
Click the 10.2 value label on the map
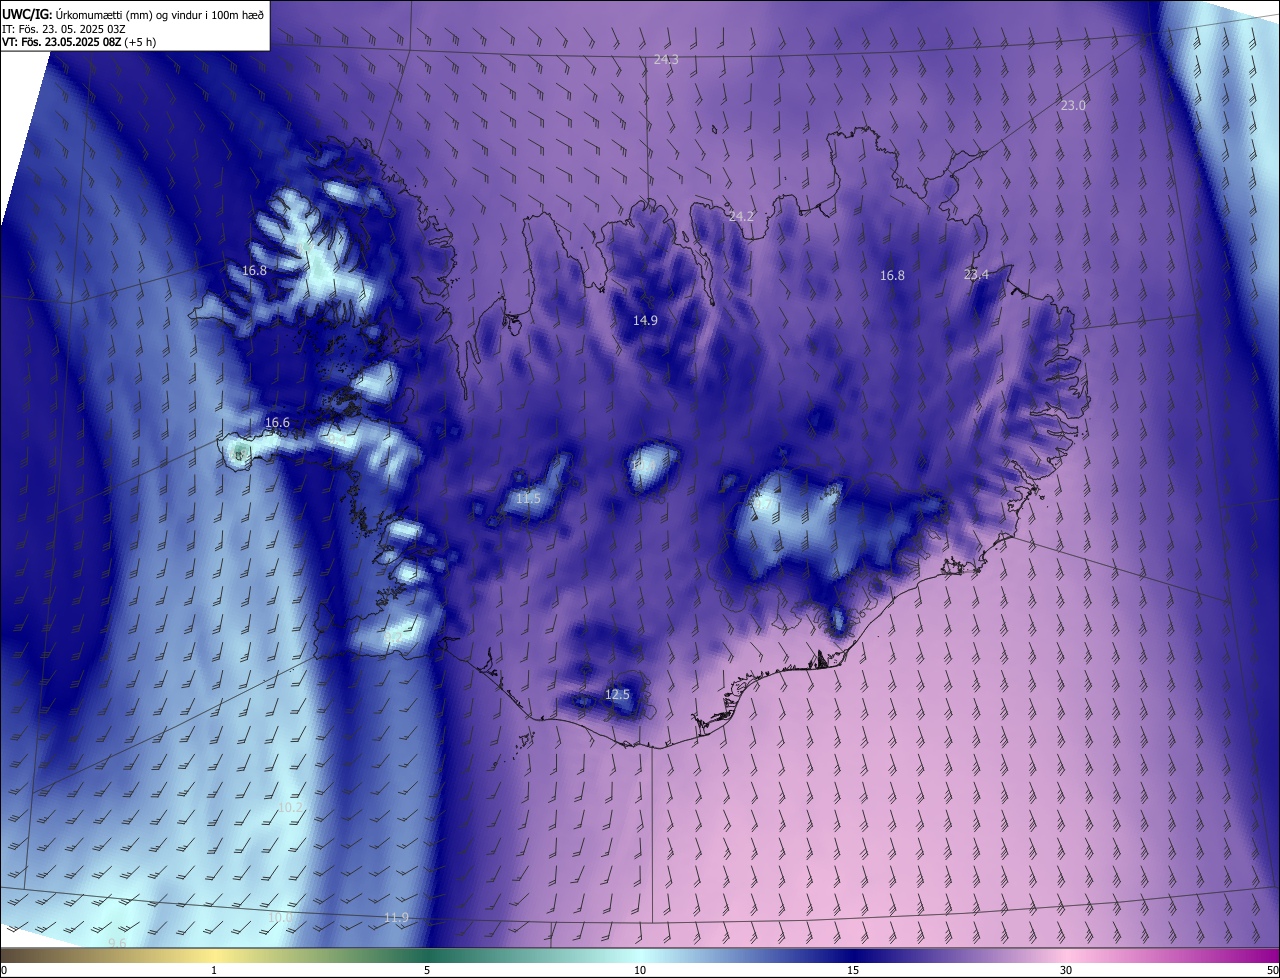coord(290,807)
